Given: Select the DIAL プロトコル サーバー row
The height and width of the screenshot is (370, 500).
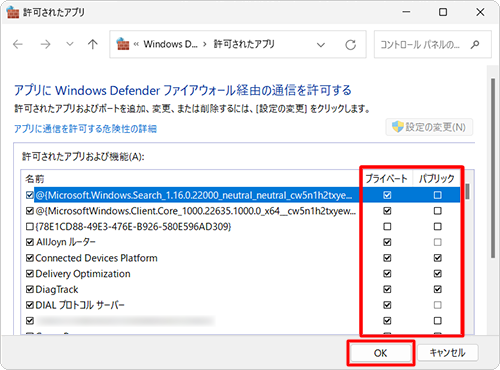Looking at the screenshot, I should (x=80, y=305).
